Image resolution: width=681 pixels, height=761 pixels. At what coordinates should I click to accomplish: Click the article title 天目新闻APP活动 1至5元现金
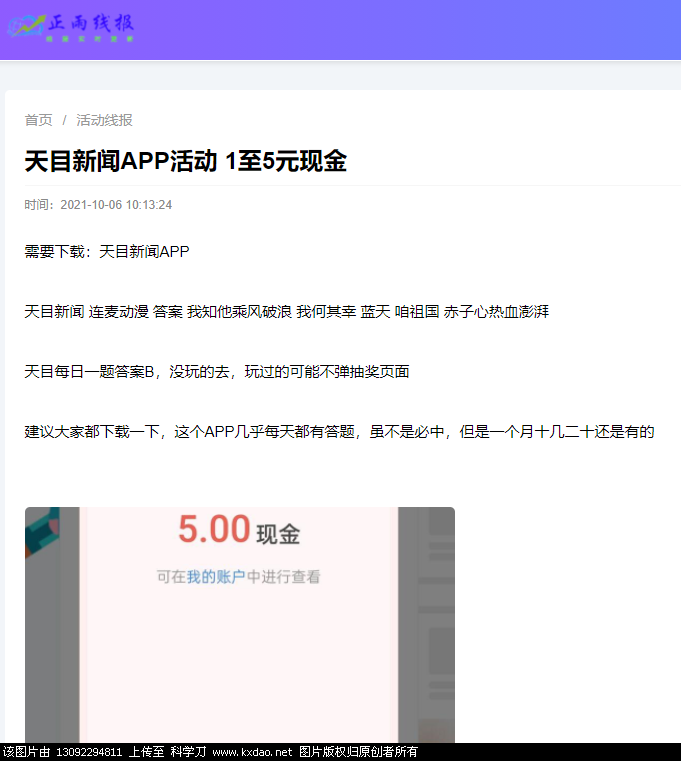[185, 161]
